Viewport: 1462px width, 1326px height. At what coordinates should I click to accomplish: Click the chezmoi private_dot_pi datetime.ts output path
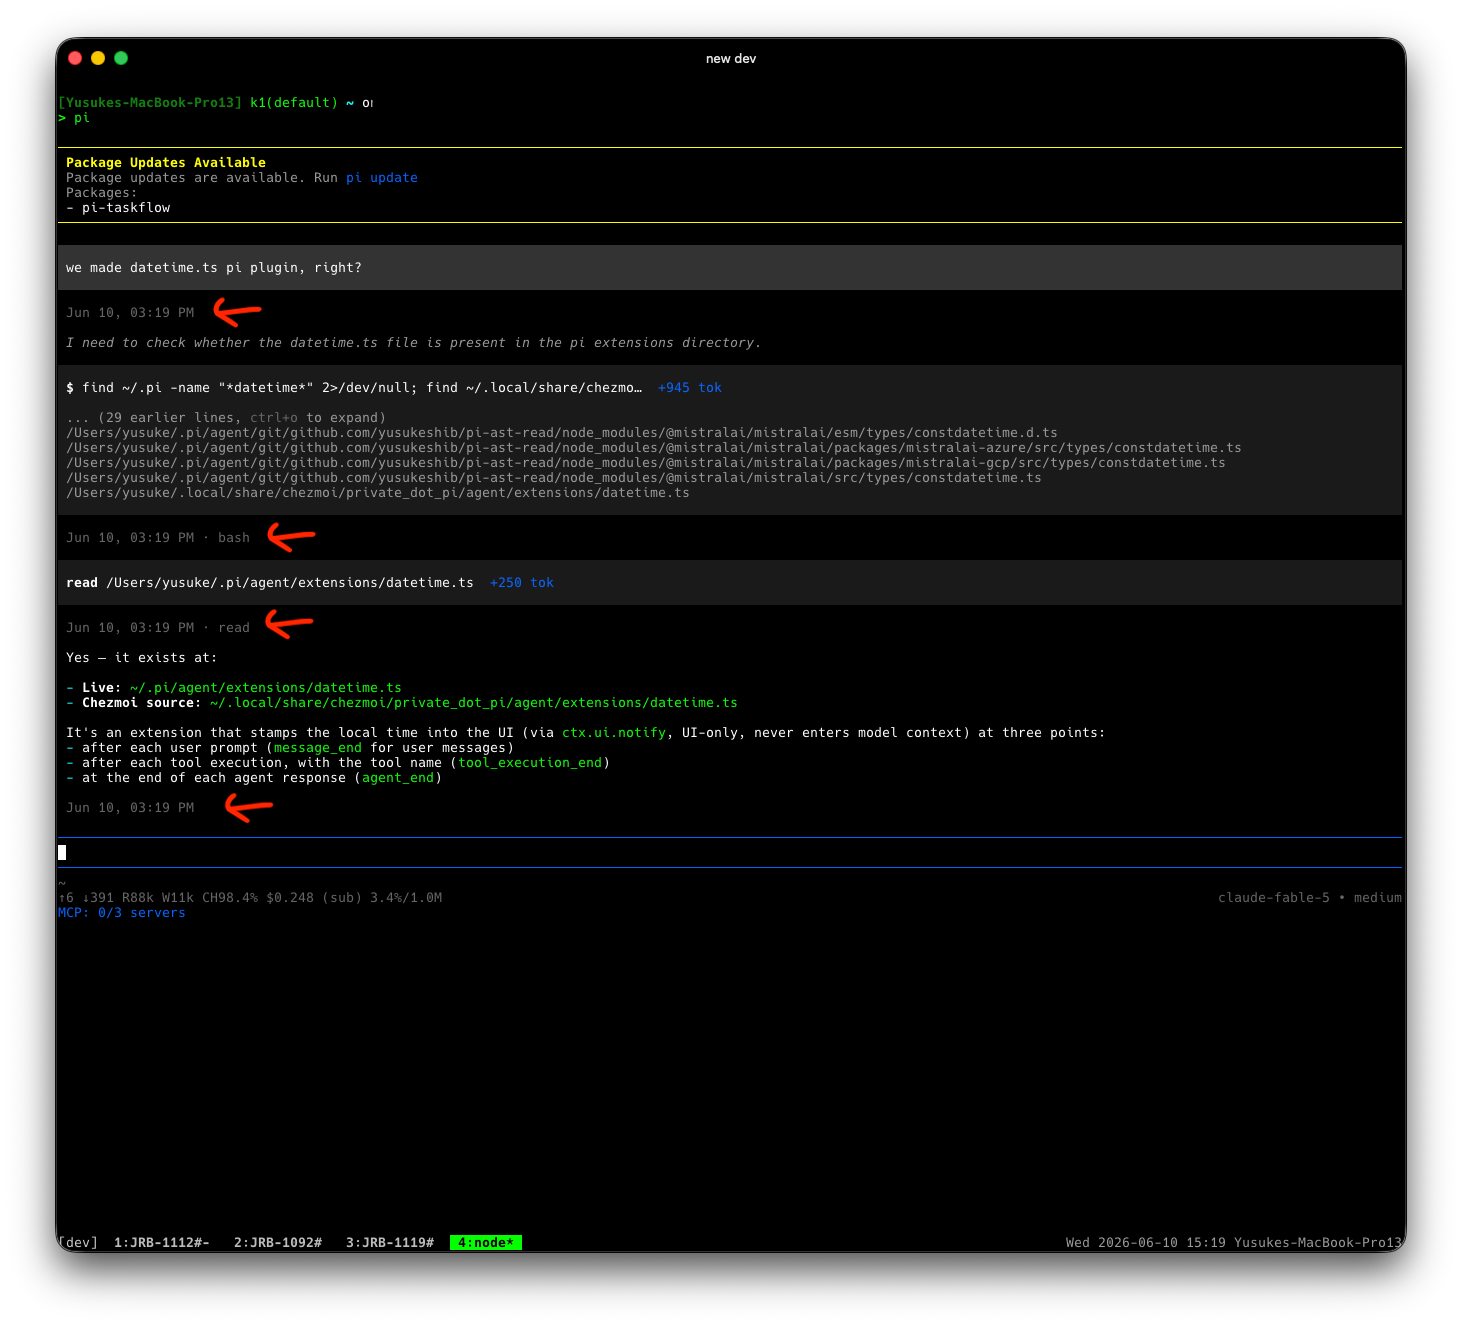(x=378, y=493)
